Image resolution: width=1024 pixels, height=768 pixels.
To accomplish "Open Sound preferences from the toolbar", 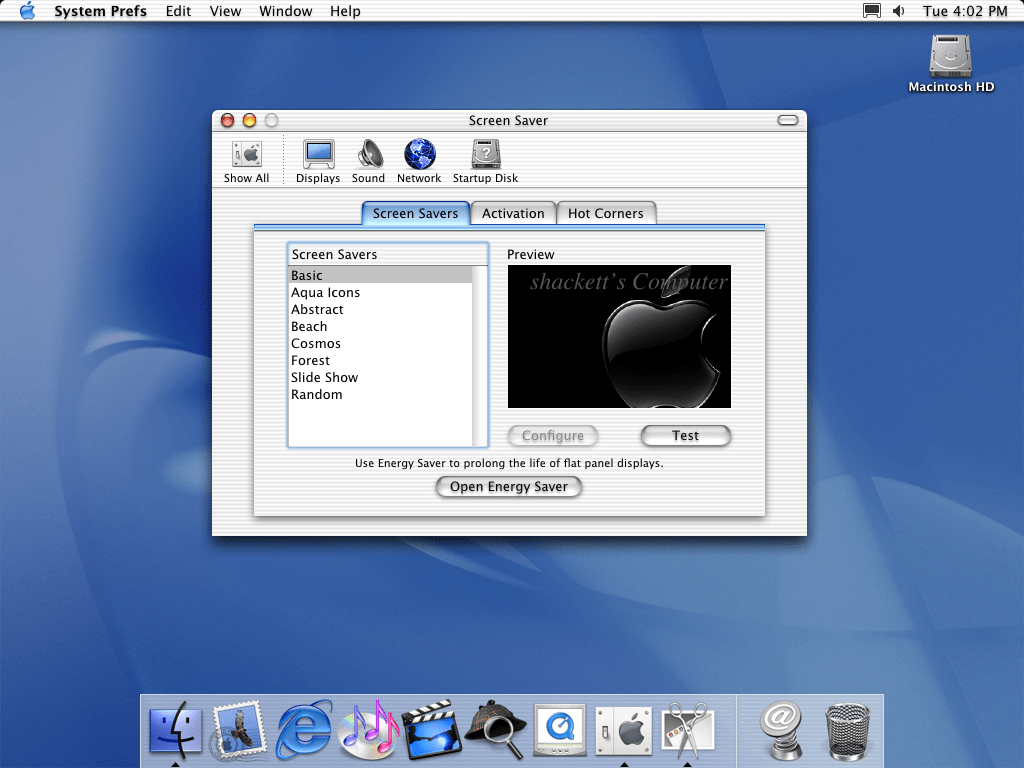I will tap(368, 159).
